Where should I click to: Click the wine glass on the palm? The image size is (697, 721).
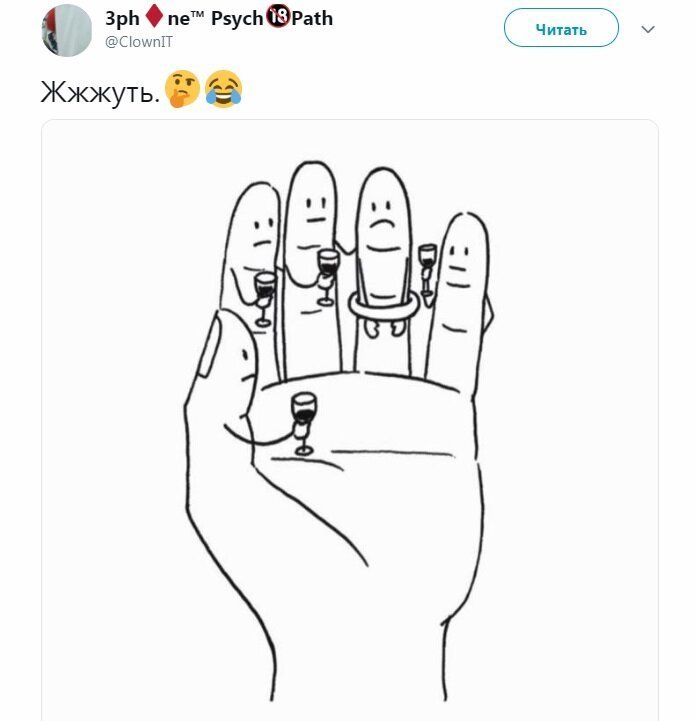pyautogui.click(x=303, y=423)
